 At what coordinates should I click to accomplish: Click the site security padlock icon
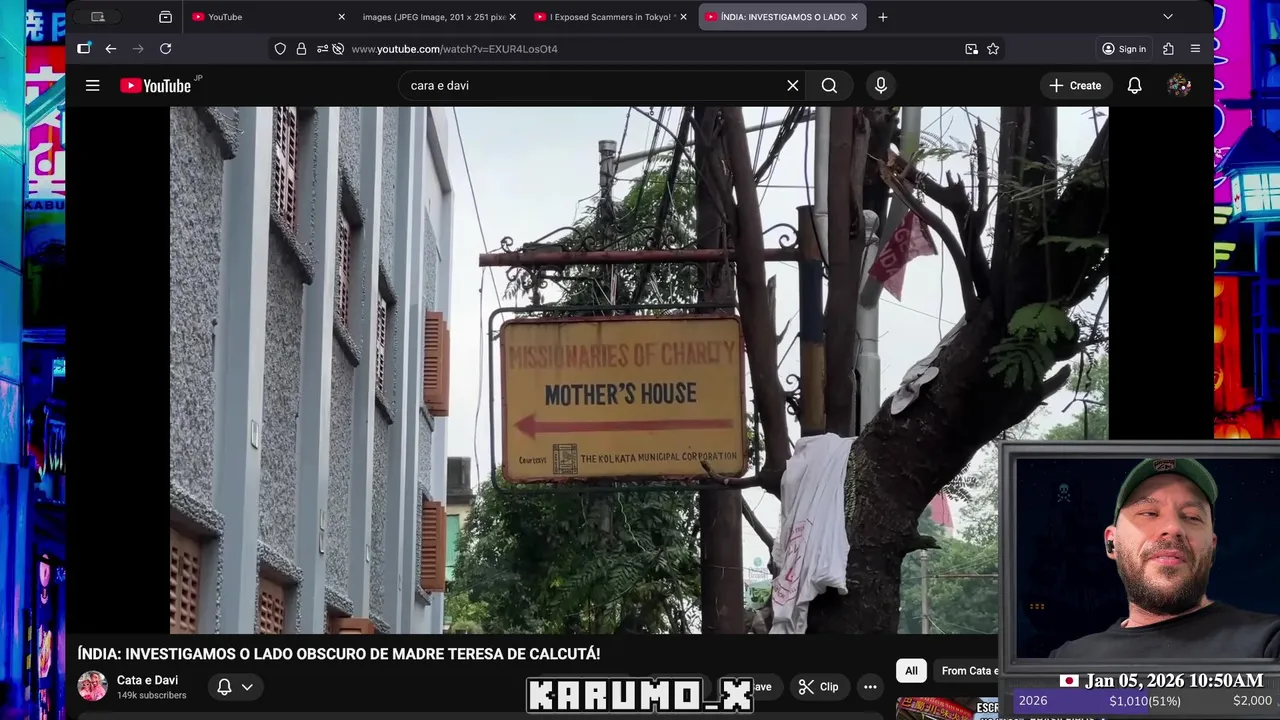301,49
